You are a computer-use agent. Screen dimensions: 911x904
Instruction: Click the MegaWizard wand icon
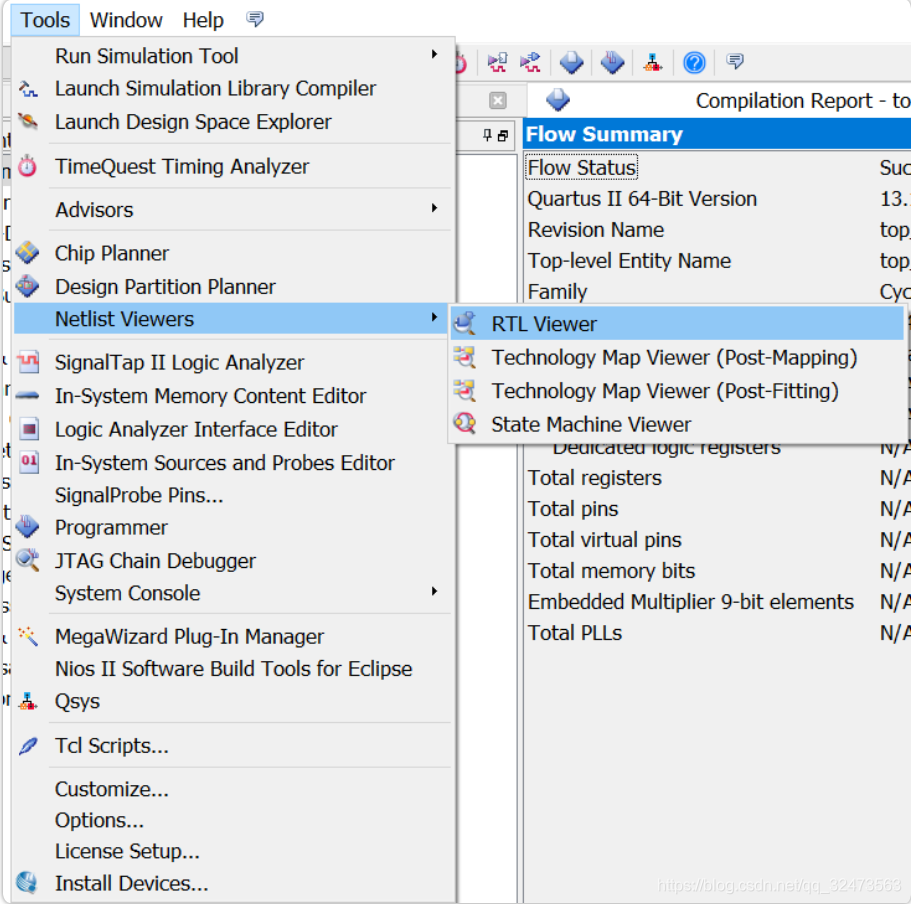click(x=28, y=636)
